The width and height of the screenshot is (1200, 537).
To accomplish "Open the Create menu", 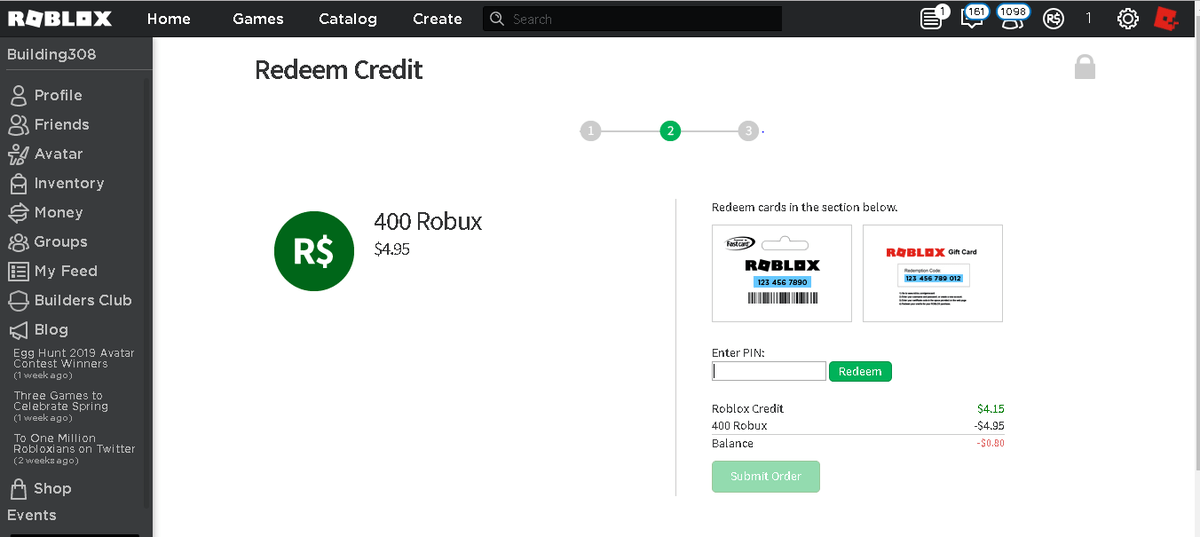I will [x=437, y=18].
